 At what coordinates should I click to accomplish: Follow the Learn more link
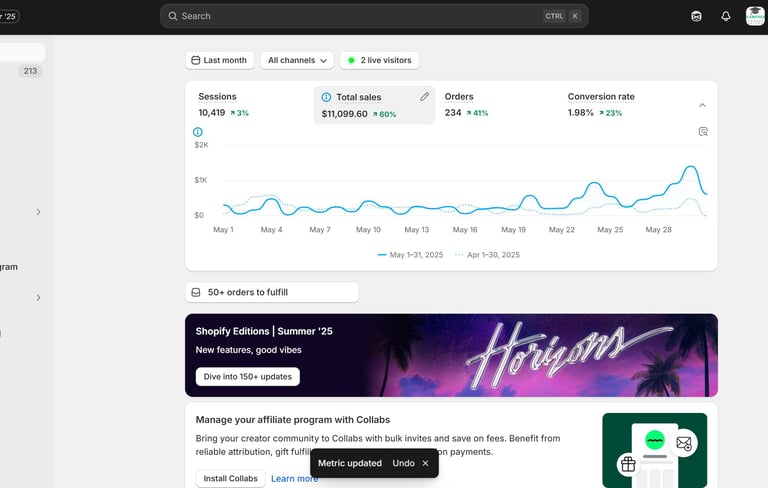[294, 478]
